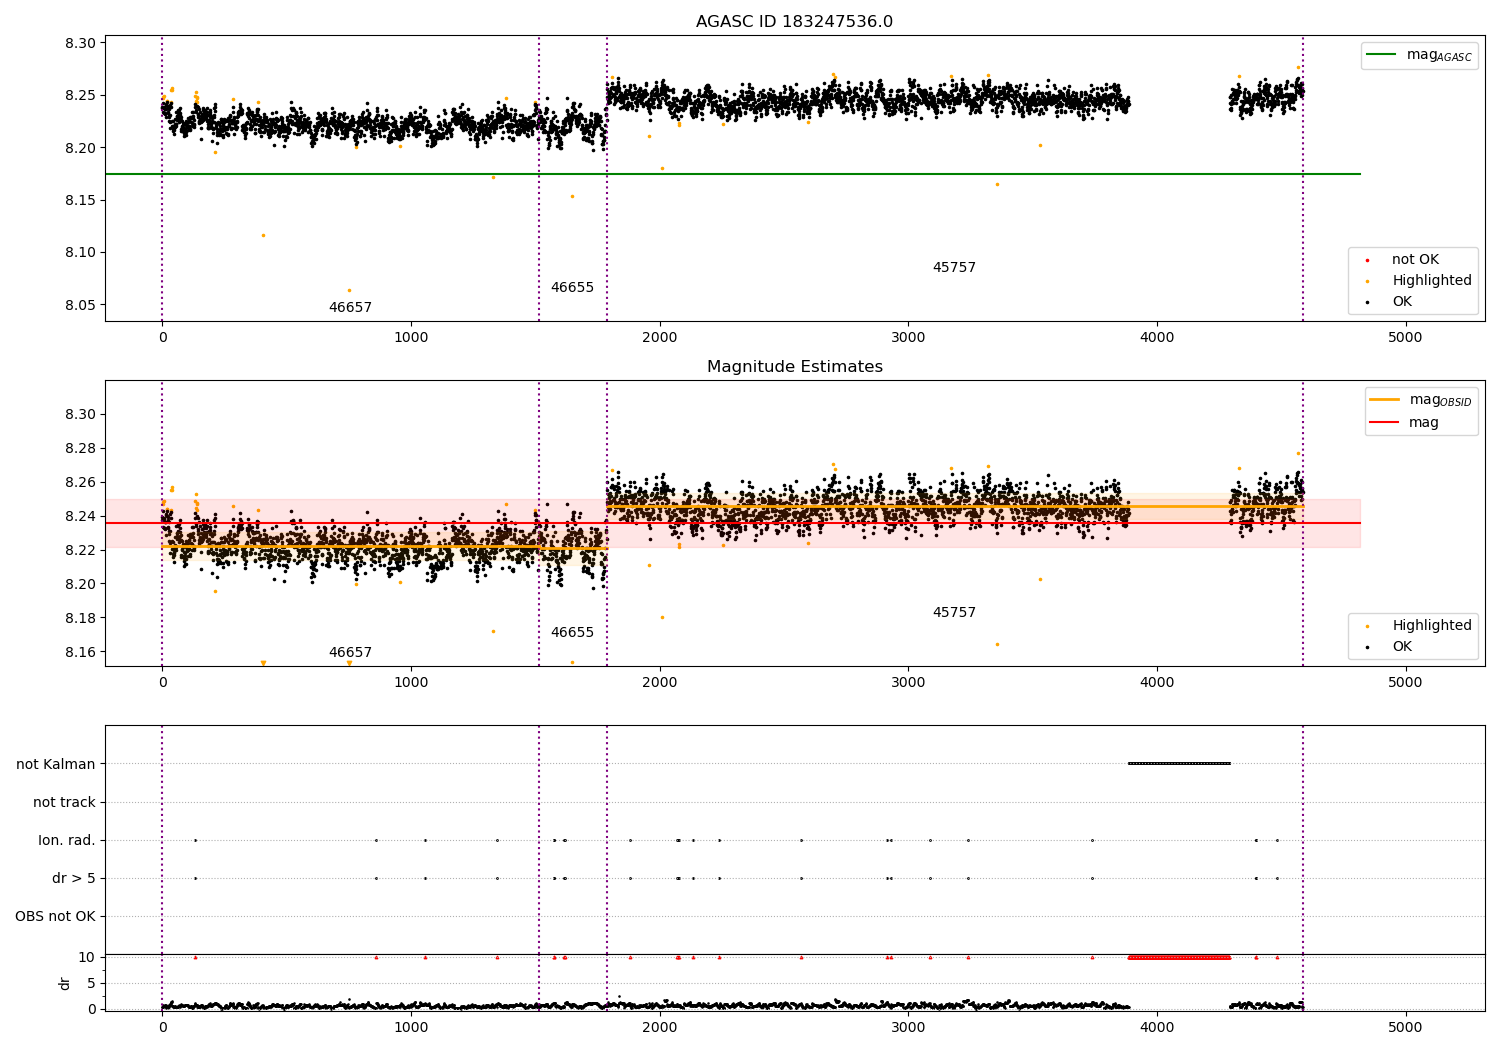Click 'Highlighted' legend entry in middle plot
The width and height of the screenshot is (1500, 1050).
[1420, 626]
